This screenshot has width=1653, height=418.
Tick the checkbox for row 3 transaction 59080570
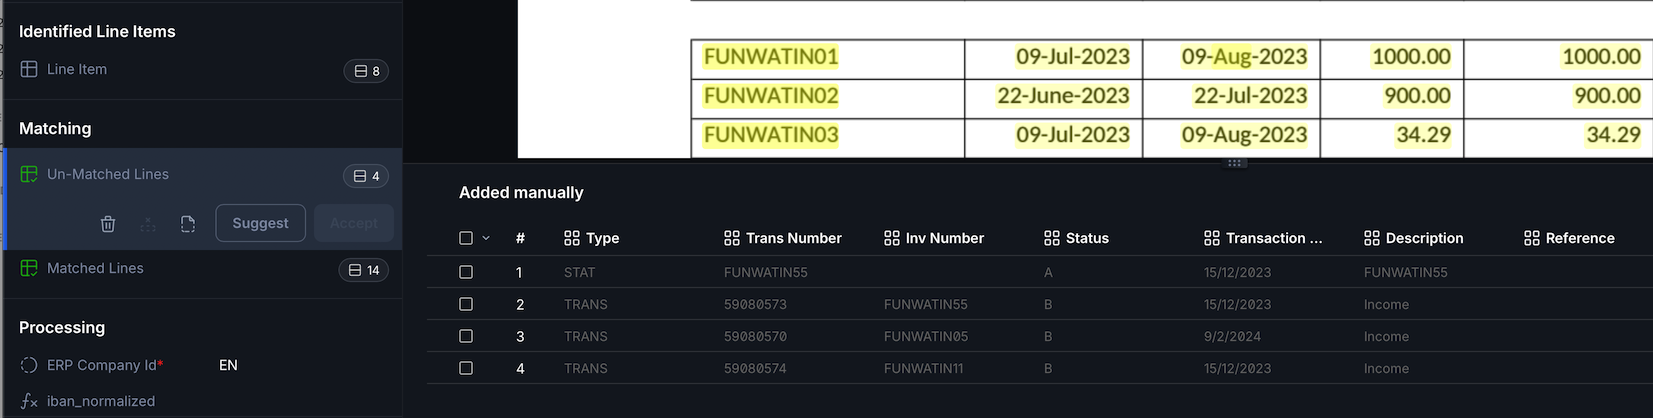(466, 336)
